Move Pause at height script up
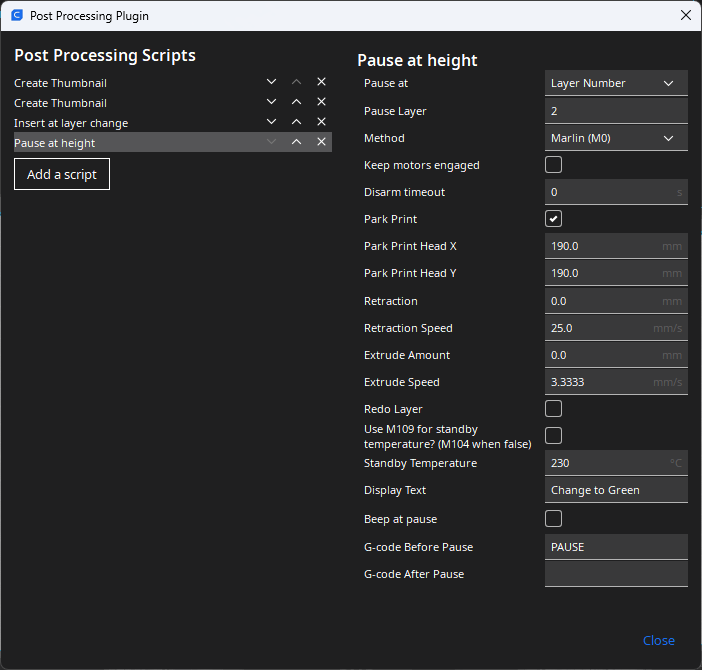Screen dimensions: 702x670 point(296,142)
